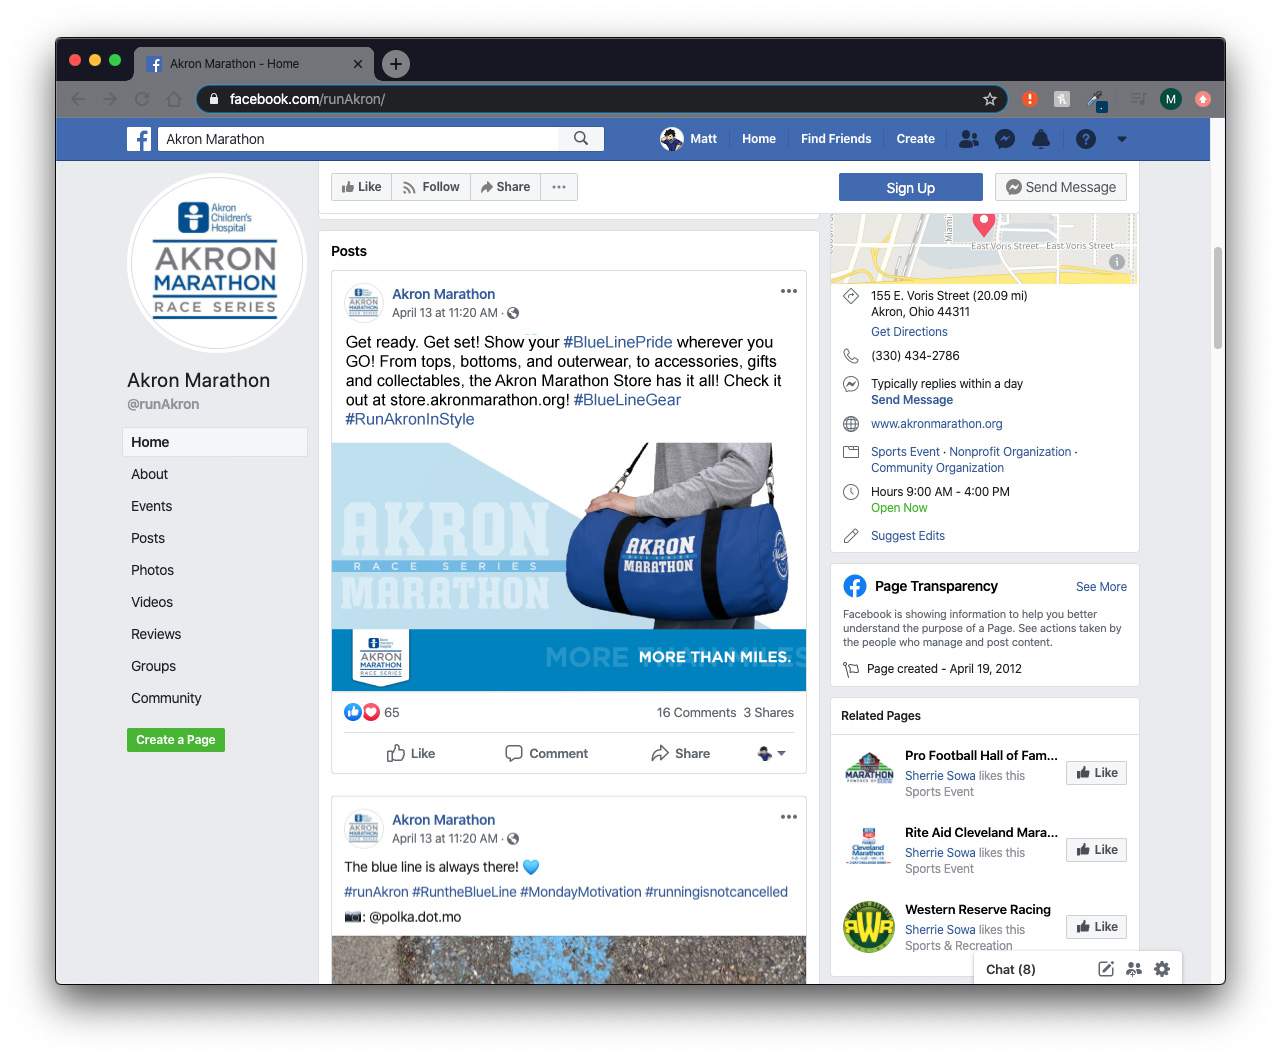
Task: Click the Like action on the BlueLinePride post
Action: click(x=411, y=753)
